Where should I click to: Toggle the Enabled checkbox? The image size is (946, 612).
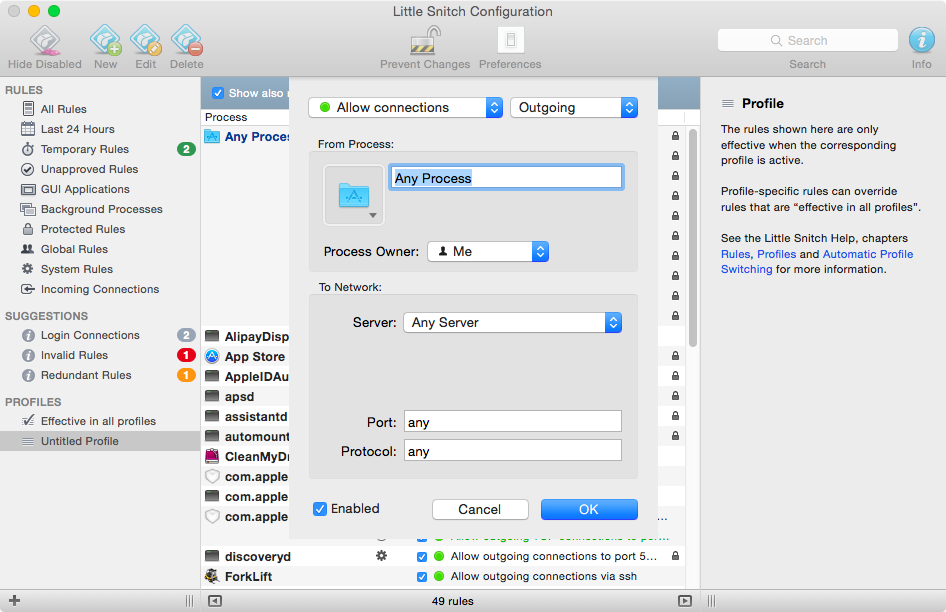pos(320,509)
